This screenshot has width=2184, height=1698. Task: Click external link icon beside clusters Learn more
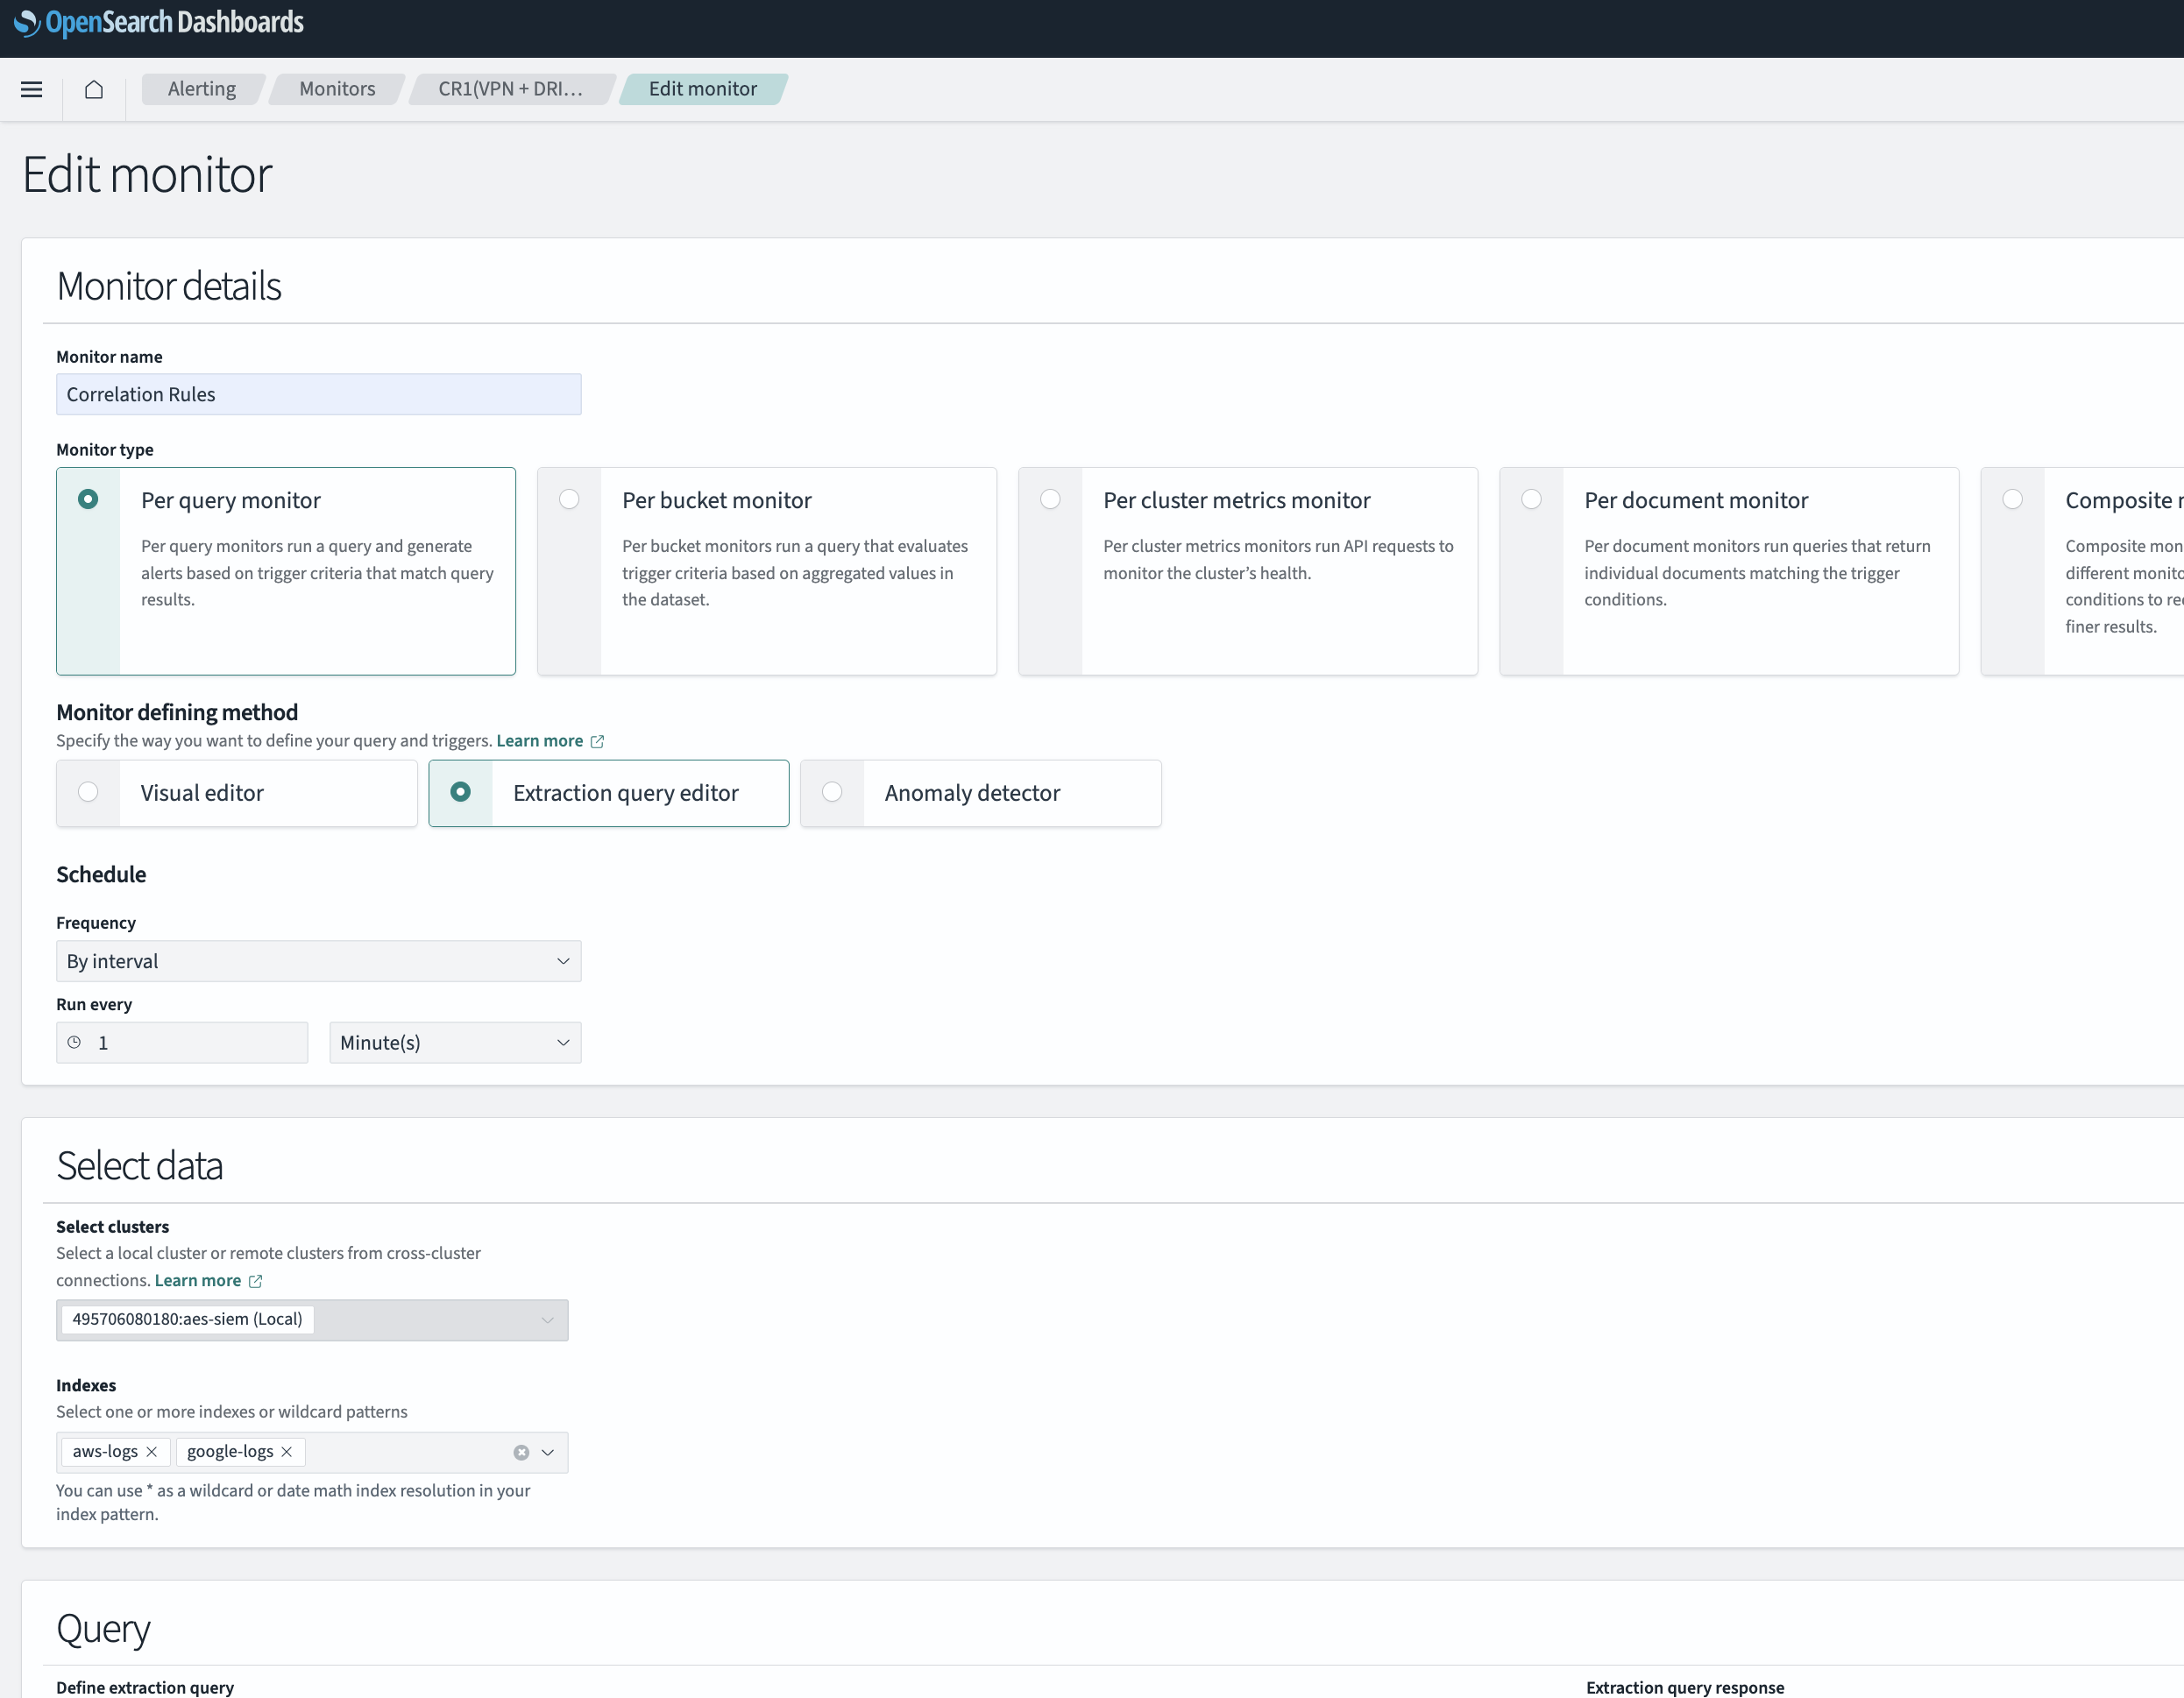255,1281
